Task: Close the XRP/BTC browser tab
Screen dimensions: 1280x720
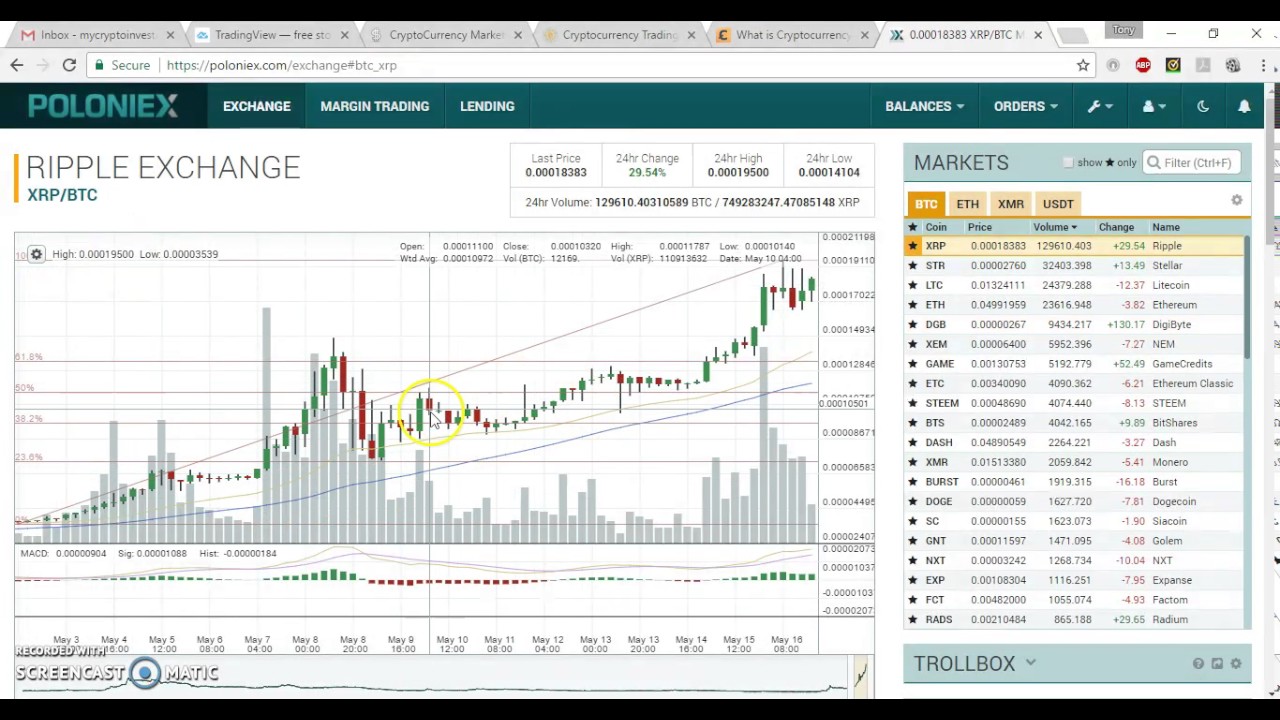Action: 1038,35
